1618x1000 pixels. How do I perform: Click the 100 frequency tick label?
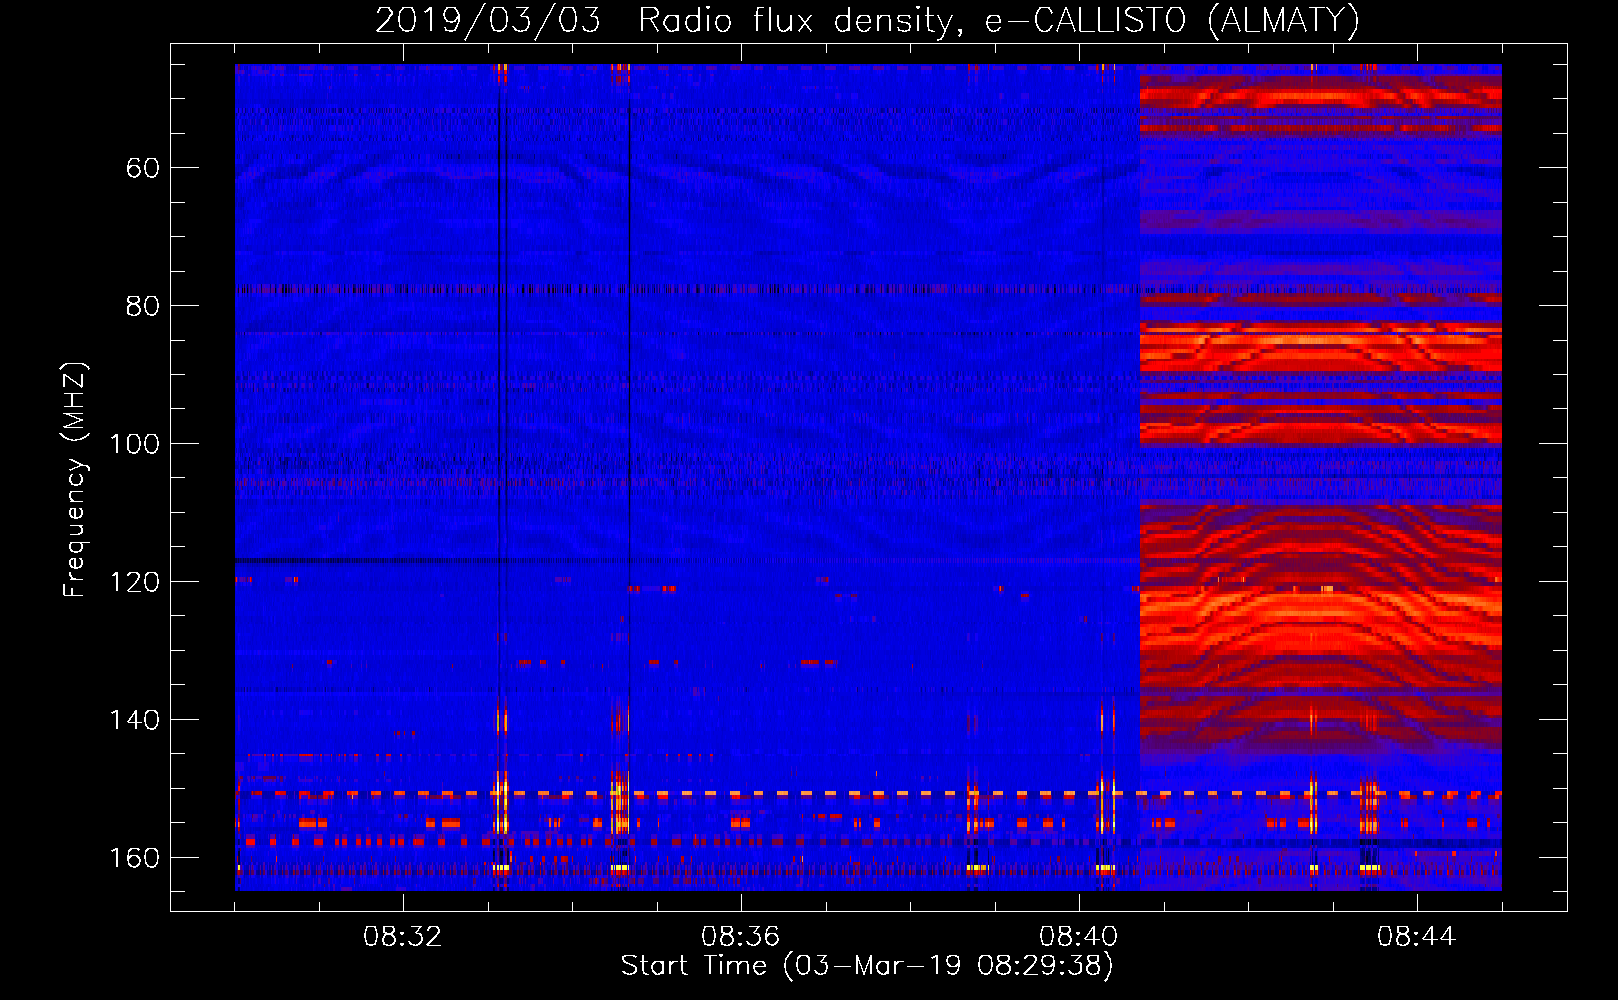click(x=135, y=444)
